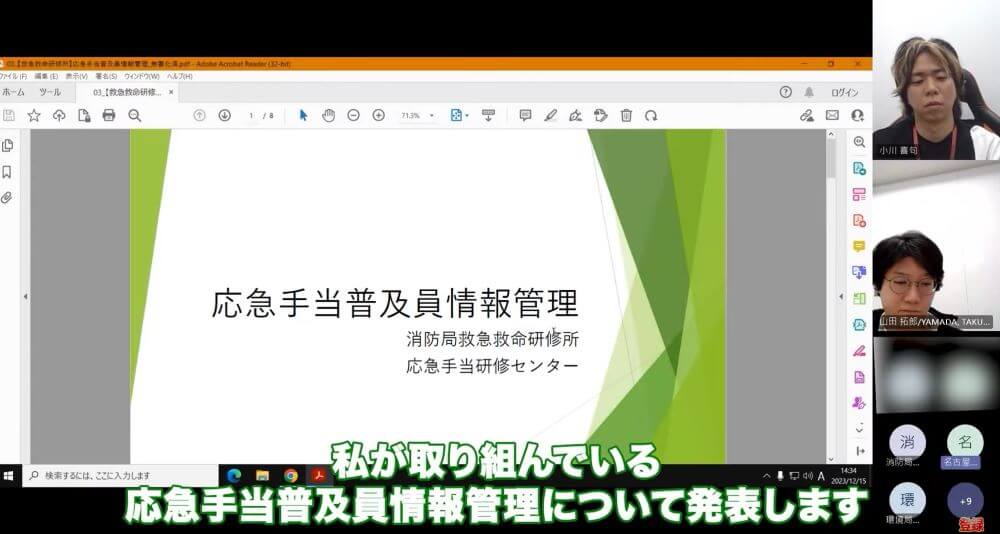
Task: Open the ファイル(F) menu
Action: click(x=13, y=76)
